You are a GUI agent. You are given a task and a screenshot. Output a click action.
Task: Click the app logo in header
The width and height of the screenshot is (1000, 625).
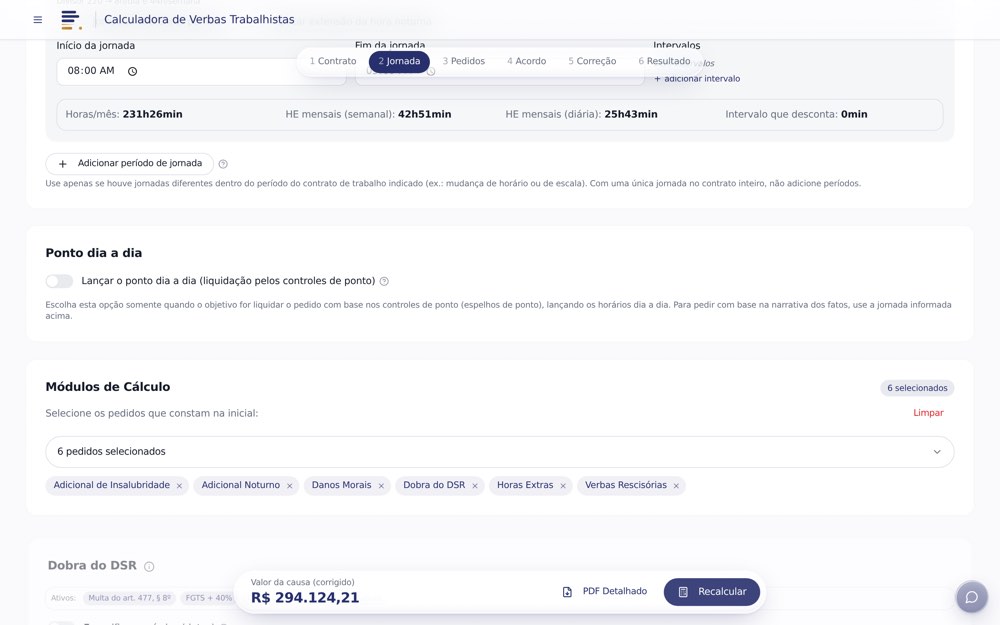tap(71, 20)
